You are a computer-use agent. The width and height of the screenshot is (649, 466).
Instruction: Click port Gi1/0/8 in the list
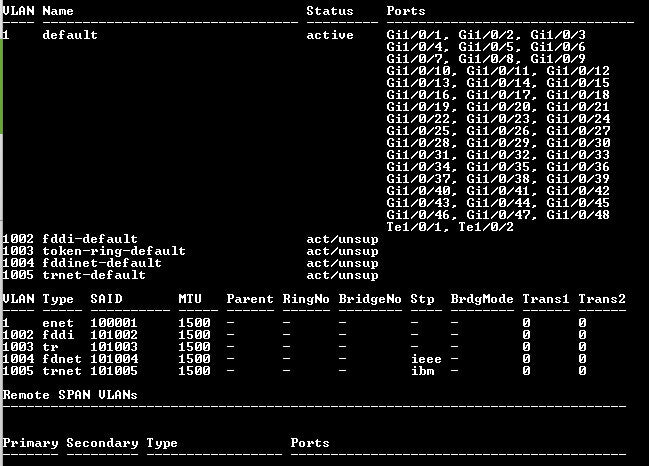(486, 59)
